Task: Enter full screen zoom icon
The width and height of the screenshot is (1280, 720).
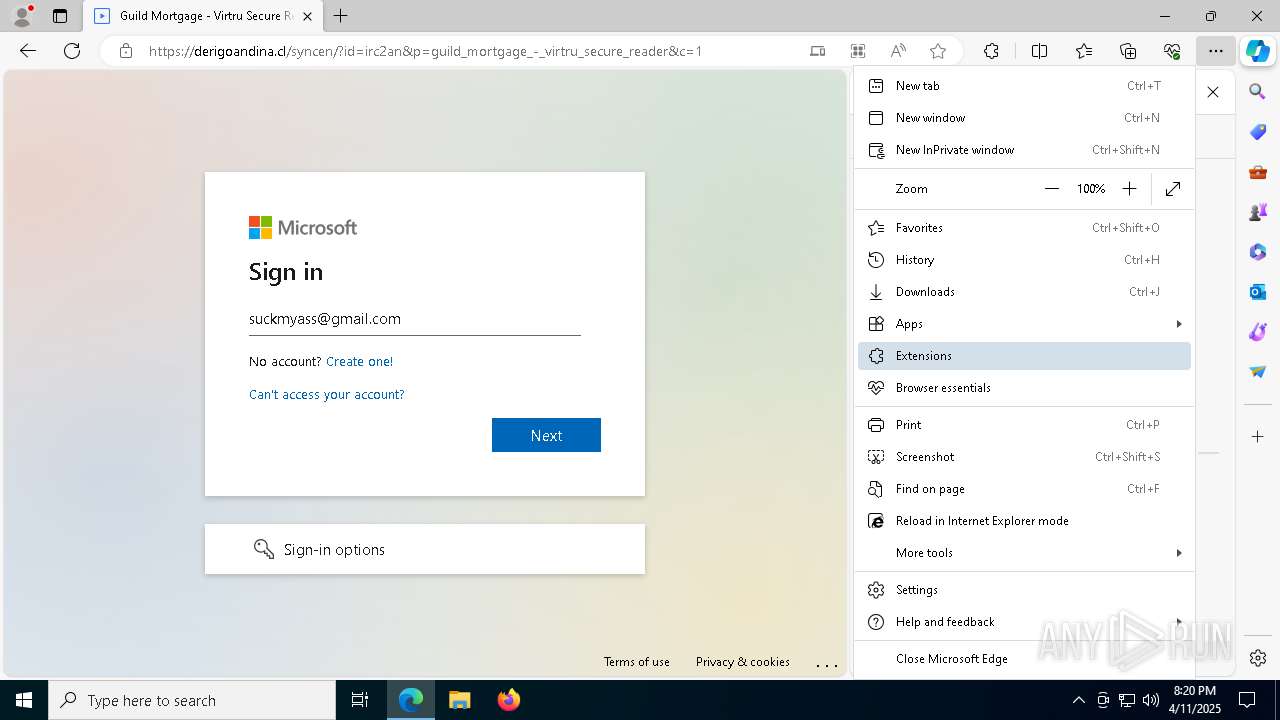Action: click(1173, 189)
